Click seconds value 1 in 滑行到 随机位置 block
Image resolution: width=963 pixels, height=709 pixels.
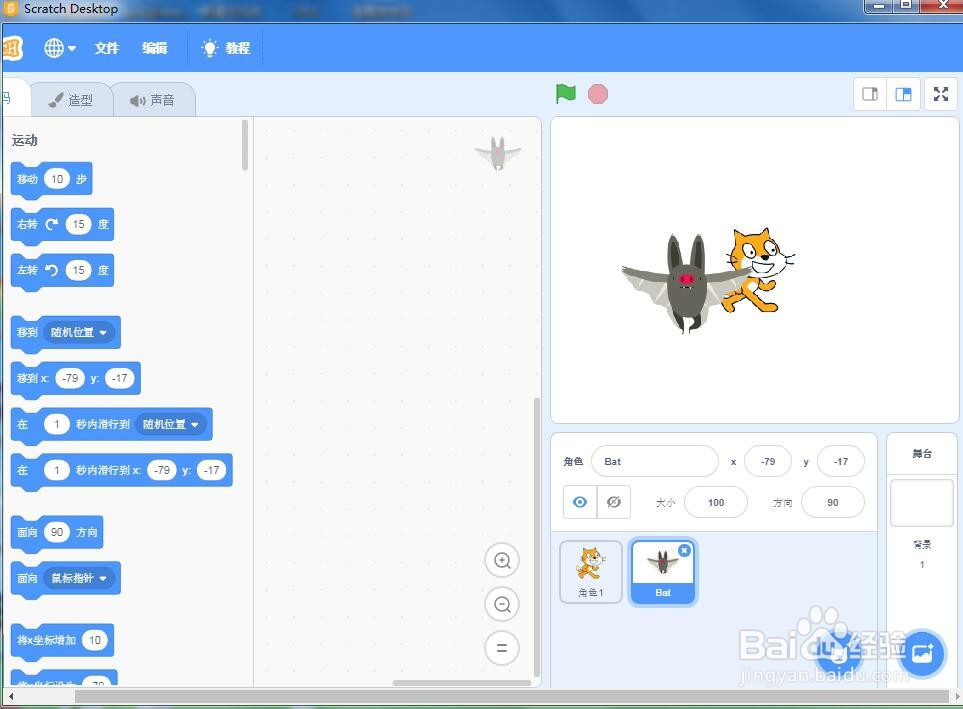click(x=57, y=425)
